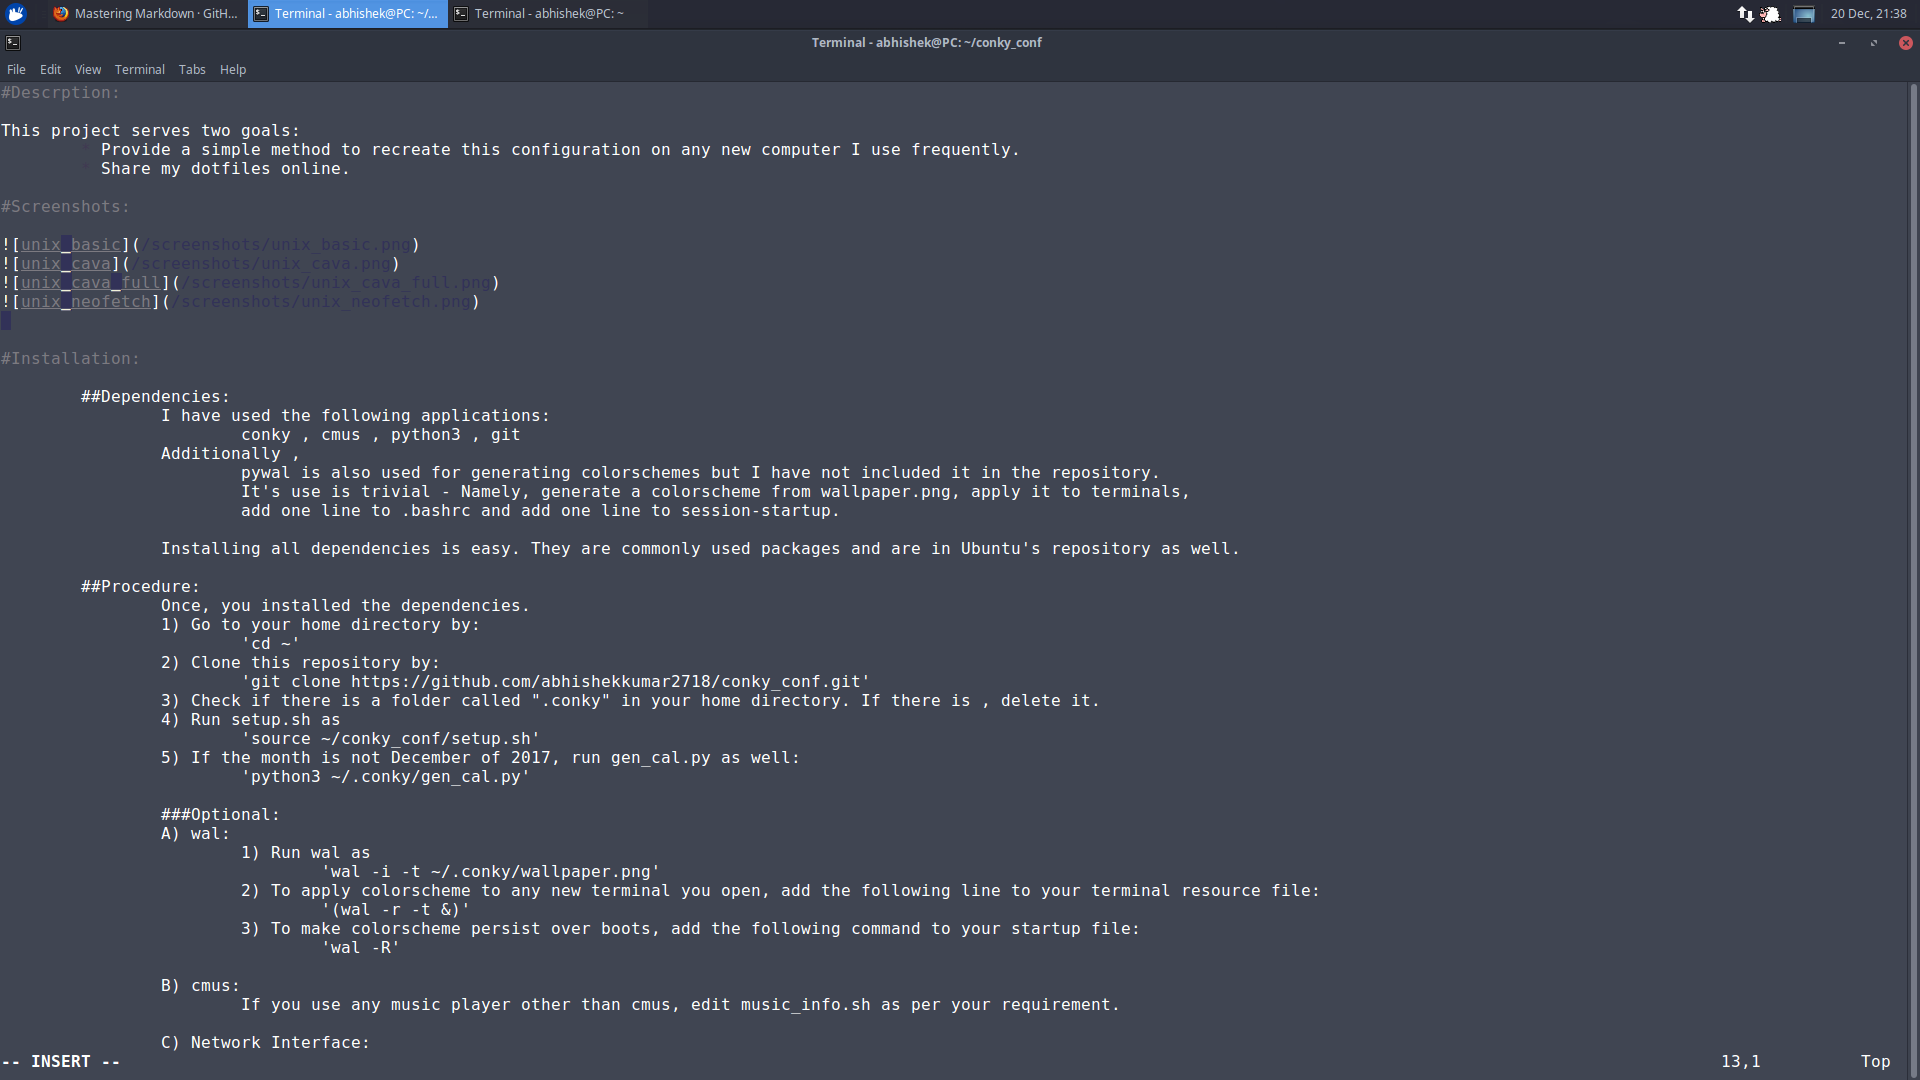This screenshot has width=1920, height=1080.
Task: Click the Firefox icon in the taskbar
Action: [x=61, y=14]
